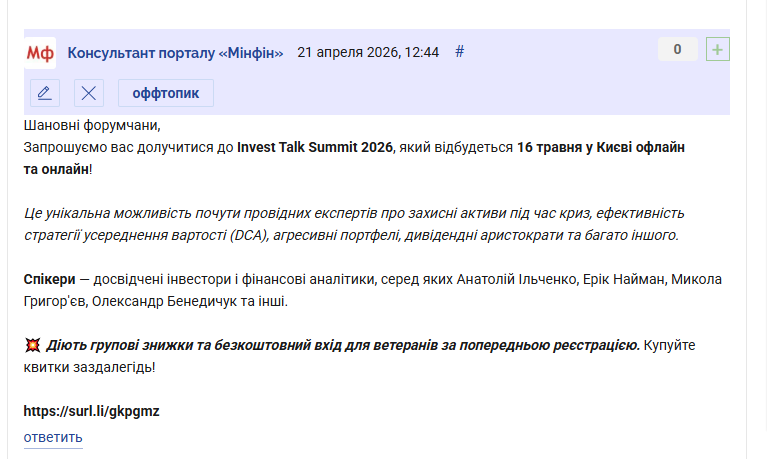Click the greeting Шановні форумчани
The image size is (767, 459).
91,126
